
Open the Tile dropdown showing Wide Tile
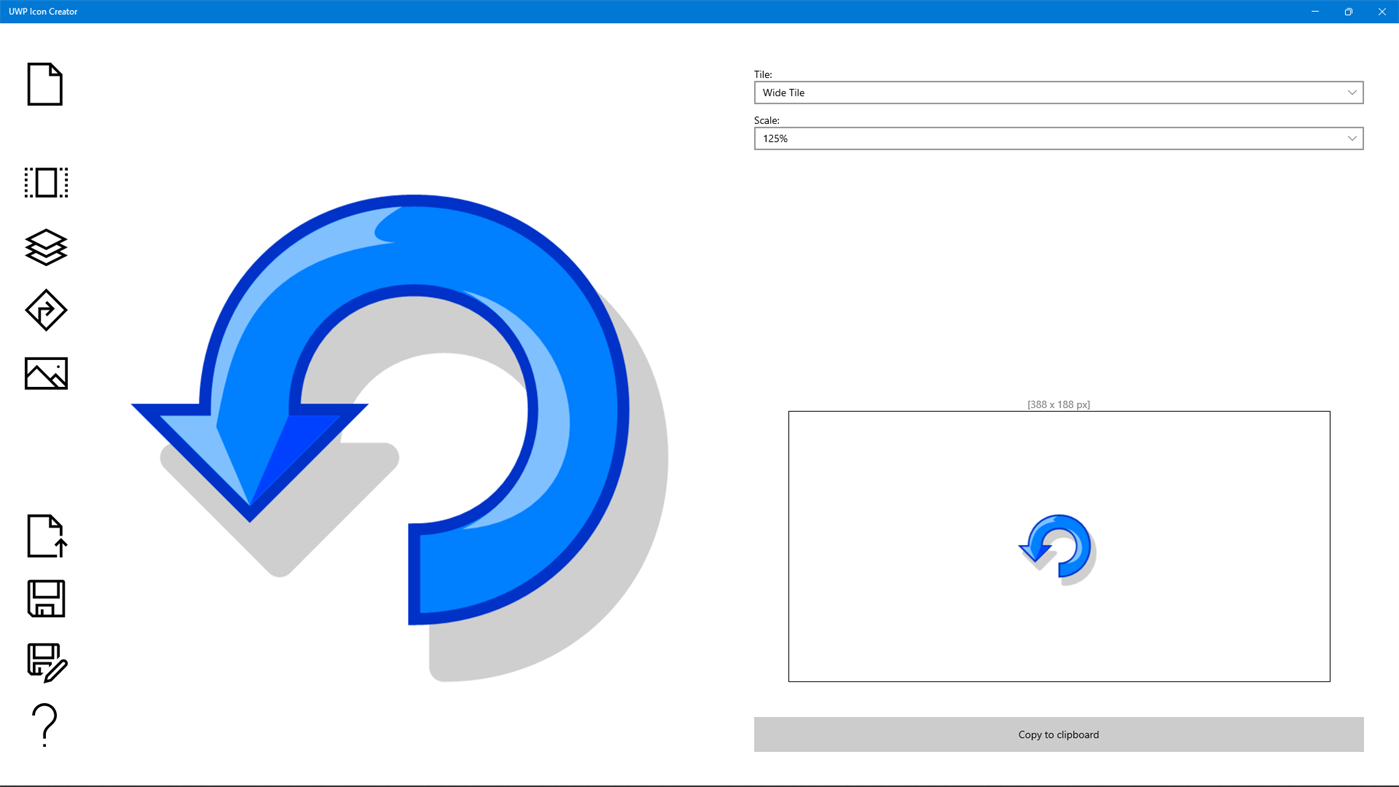1058,91
